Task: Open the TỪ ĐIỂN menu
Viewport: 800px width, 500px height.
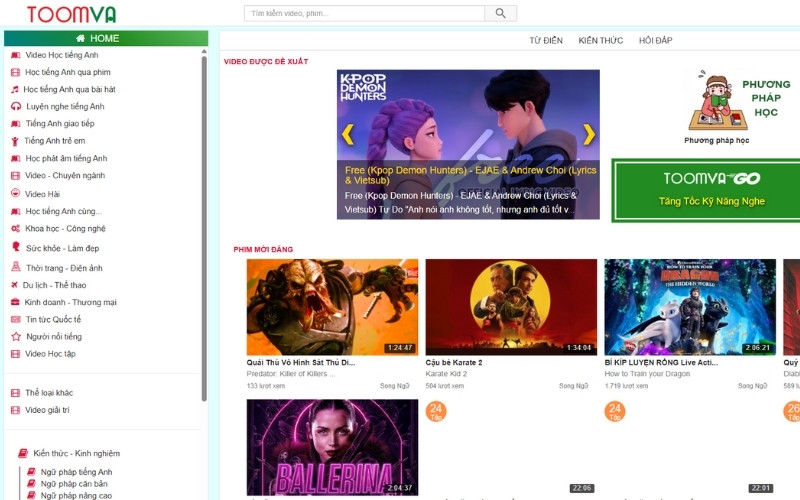Action: (546, 40)
